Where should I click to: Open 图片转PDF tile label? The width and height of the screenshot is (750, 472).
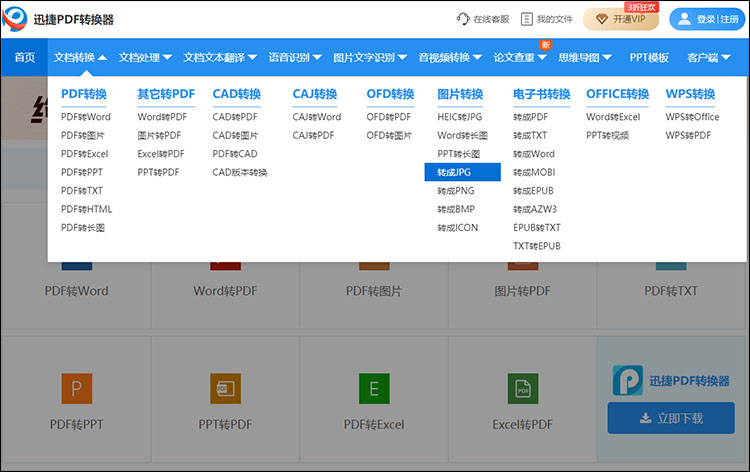522,291
